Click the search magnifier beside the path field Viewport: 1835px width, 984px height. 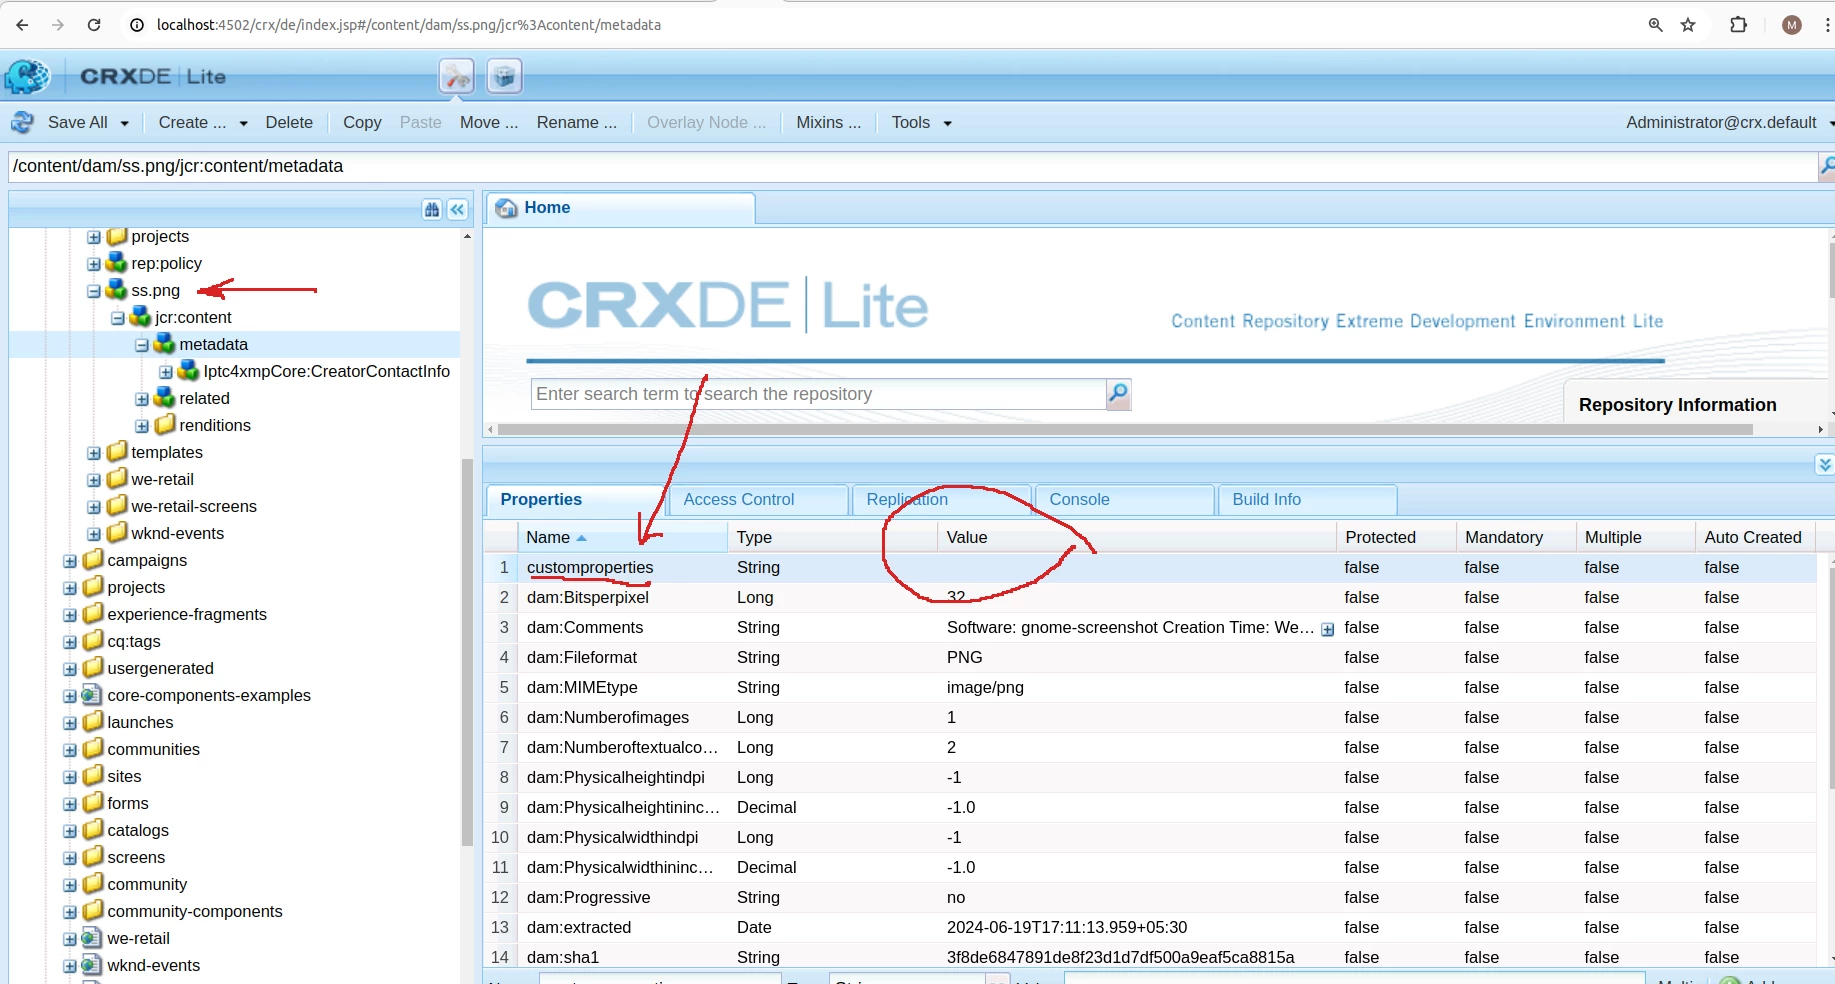coord(1826,166)
